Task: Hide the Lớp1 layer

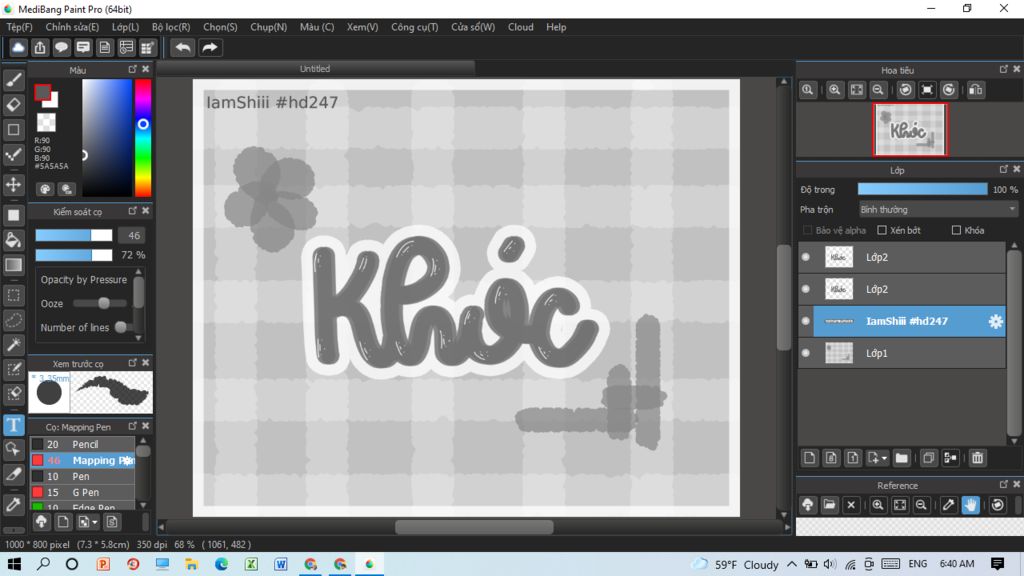Action: pyautogui.click(x=806, y=353)
